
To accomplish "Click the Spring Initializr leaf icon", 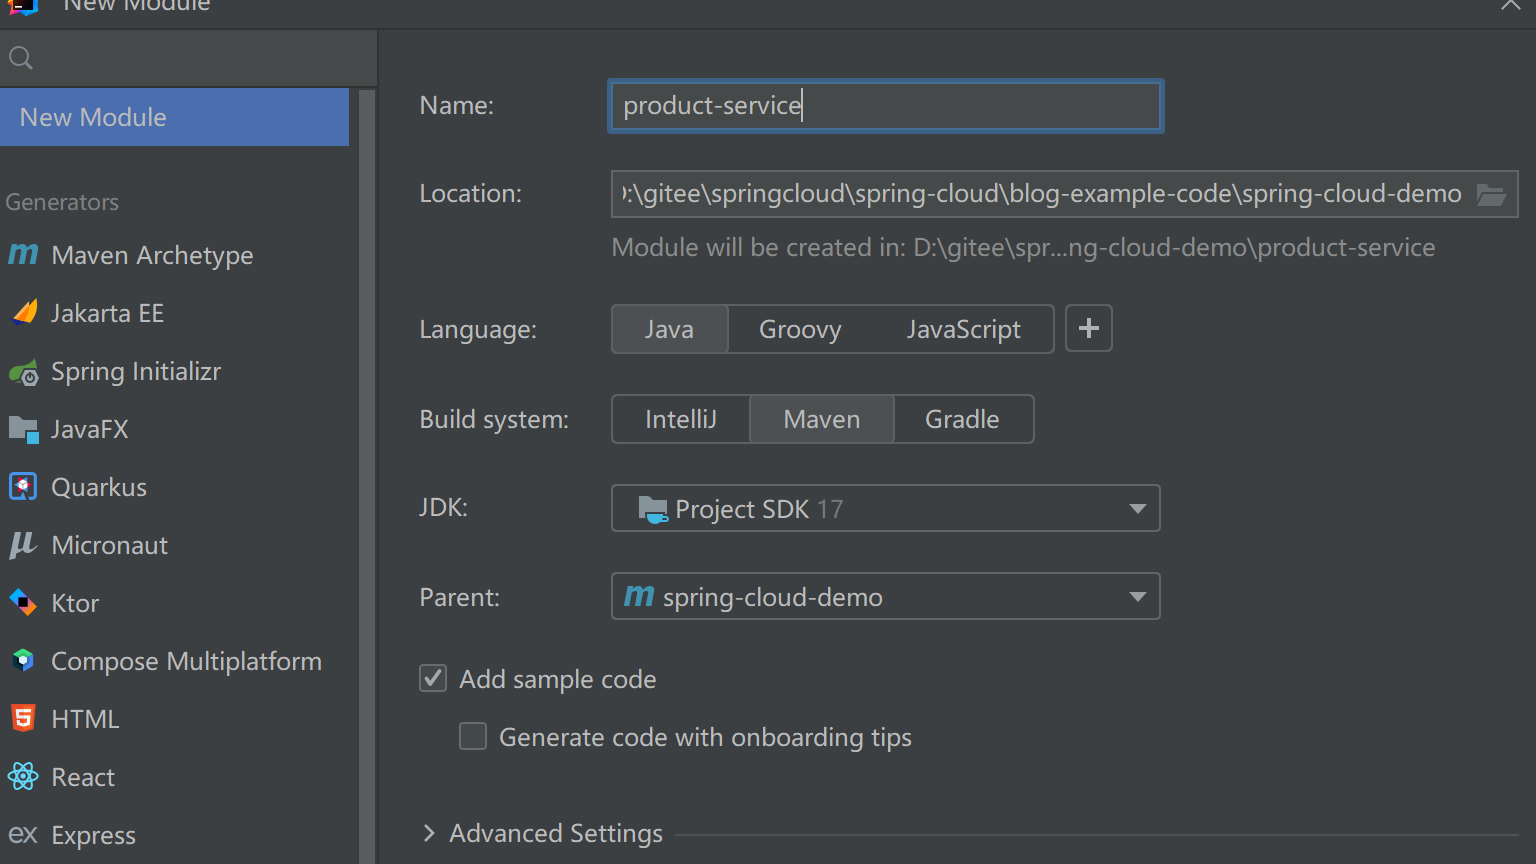I will pyautogui.click(x=24, y=372).
